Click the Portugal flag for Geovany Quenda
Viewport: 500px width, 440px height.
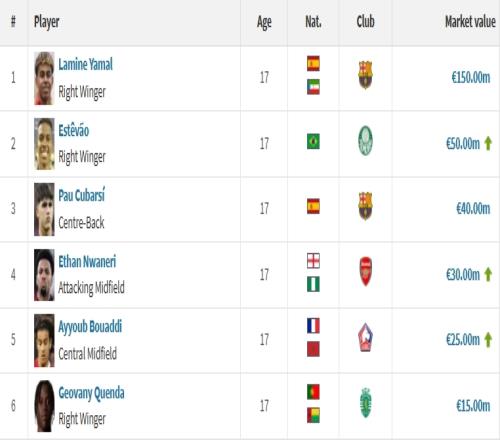tap(313, 392)
